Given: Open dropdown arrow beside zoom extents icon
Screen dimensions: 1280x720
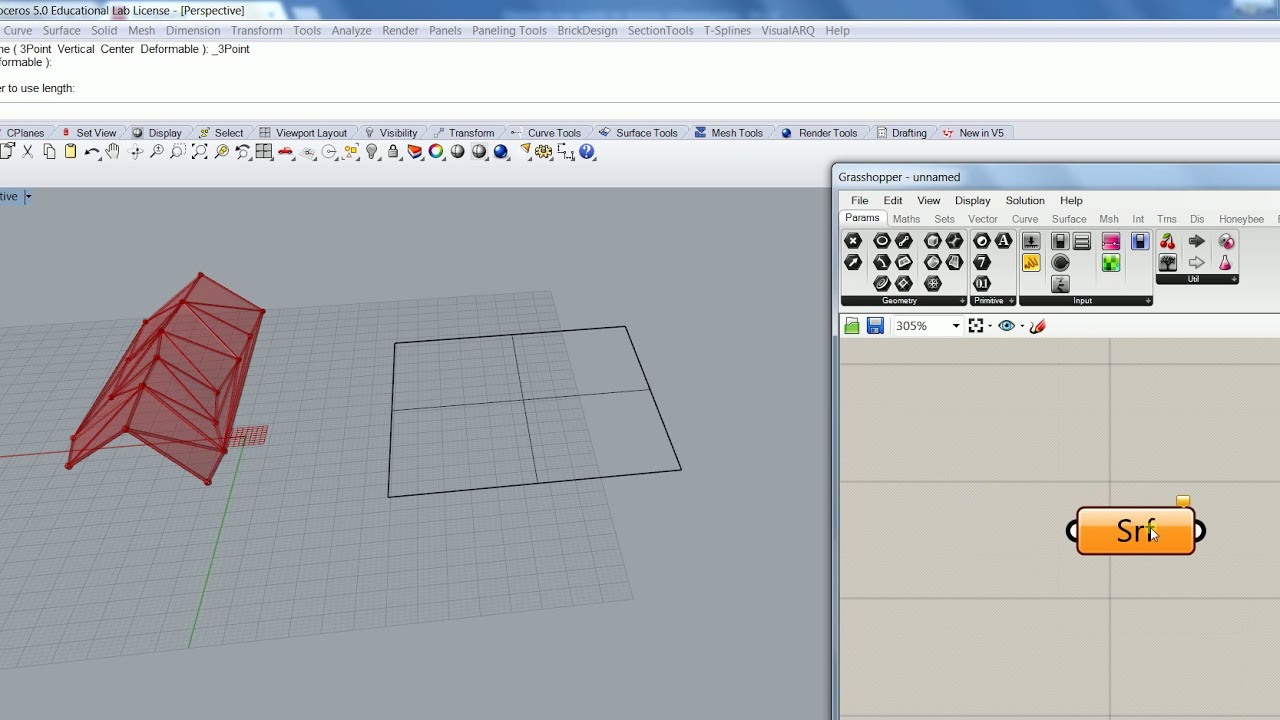Looking at the screenshot, I should click(x=990, y=326).
